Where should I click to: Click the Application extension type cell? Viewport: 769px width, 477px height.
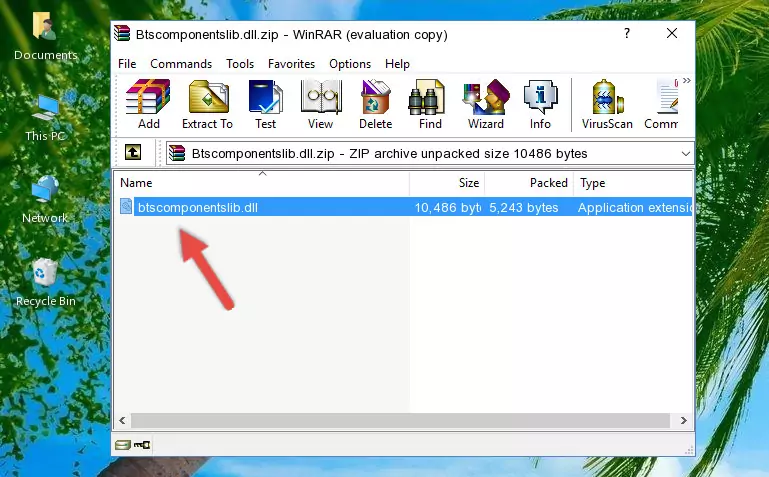635,207
